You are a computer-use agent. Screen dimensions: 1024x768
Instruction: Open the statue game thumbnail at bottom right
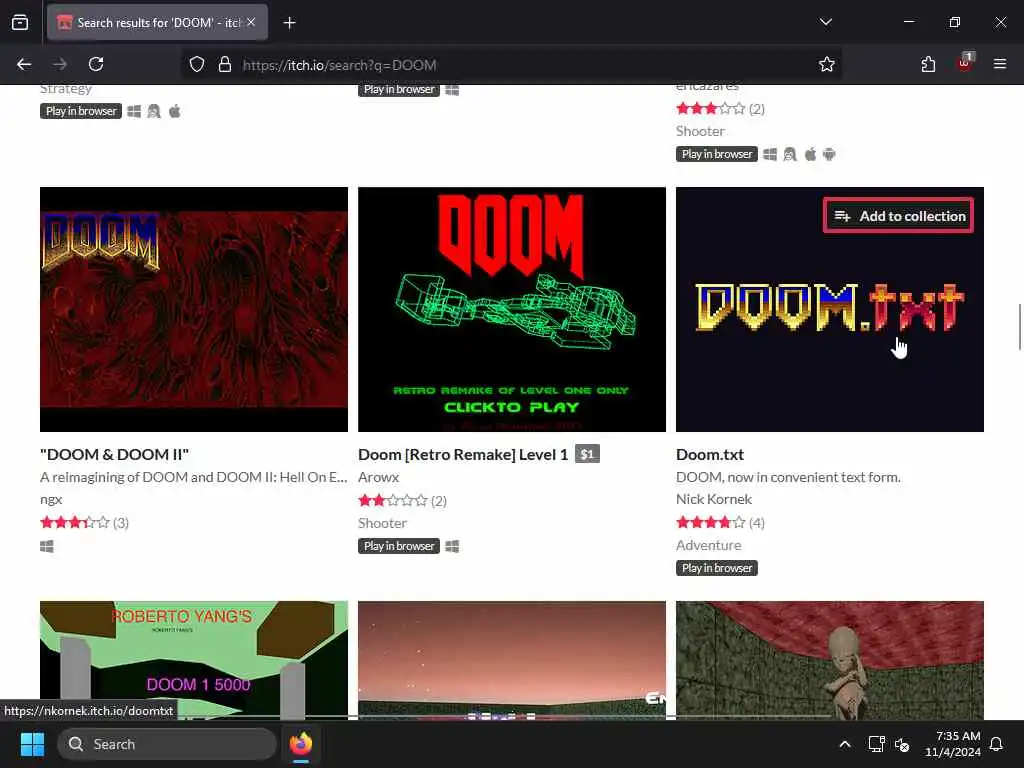tap(830, 660)
